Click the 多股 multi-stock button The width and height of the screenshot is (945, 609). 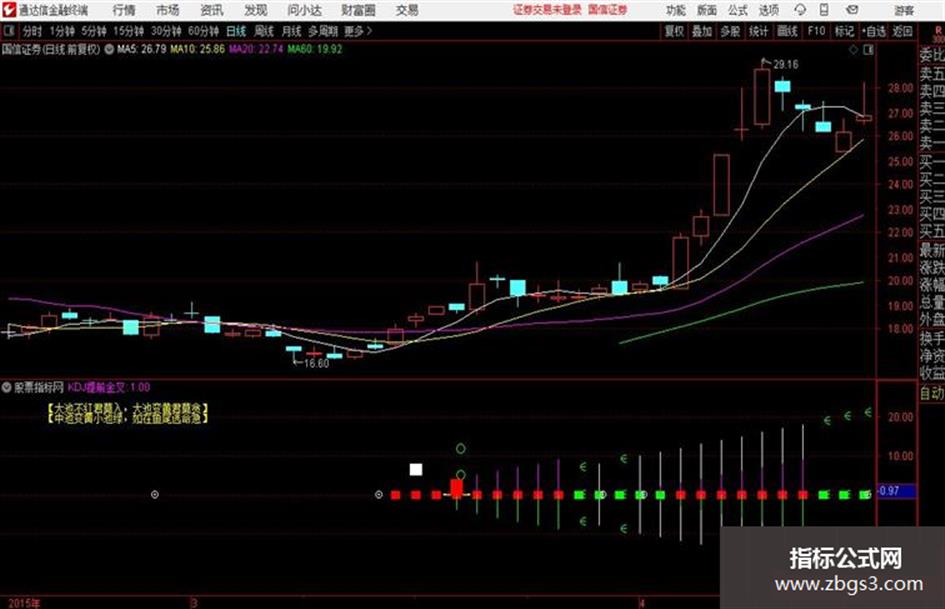tap(730, 31)
